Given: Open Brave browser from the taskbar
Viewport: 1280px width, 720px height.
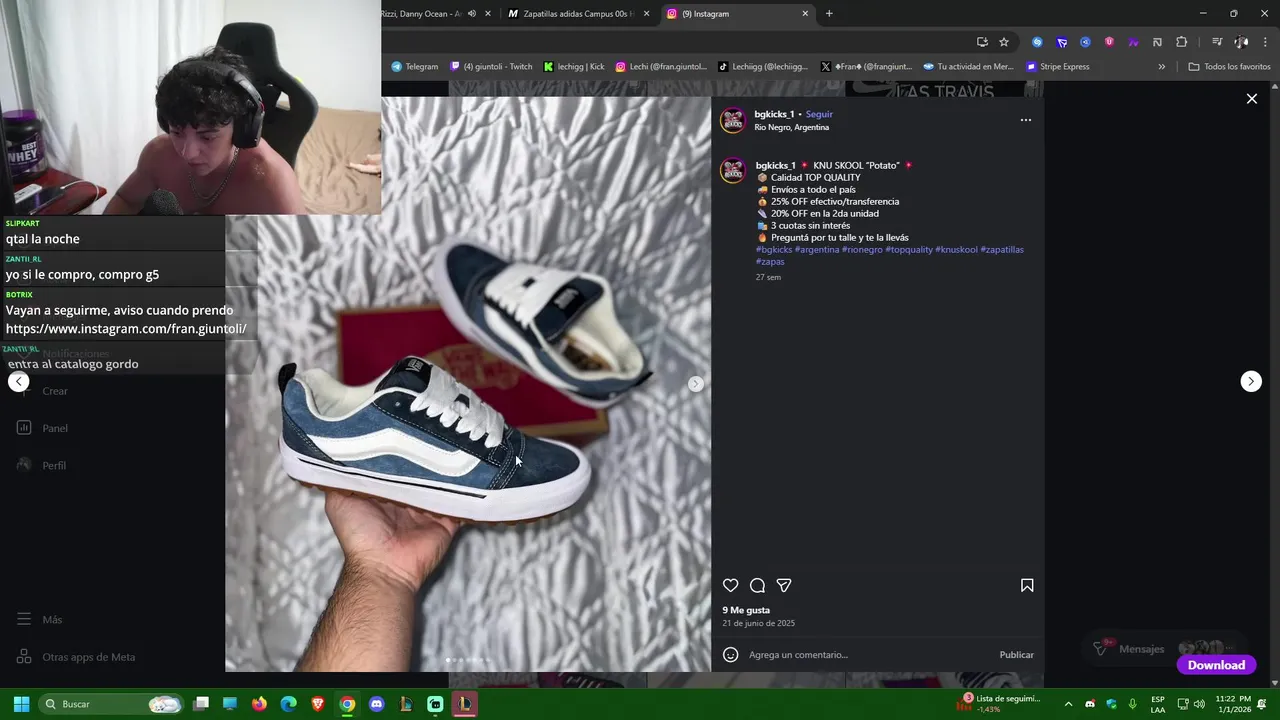Looking at the screenshot, I should tap(318, 704).
